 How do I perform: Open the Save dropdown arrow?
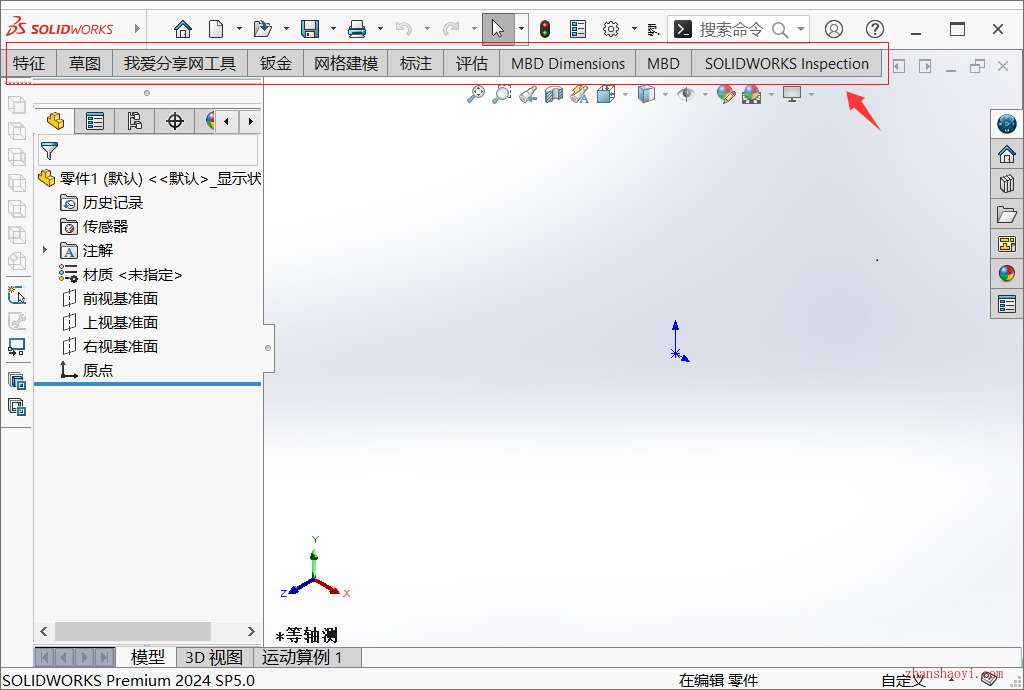coord(333,29)
